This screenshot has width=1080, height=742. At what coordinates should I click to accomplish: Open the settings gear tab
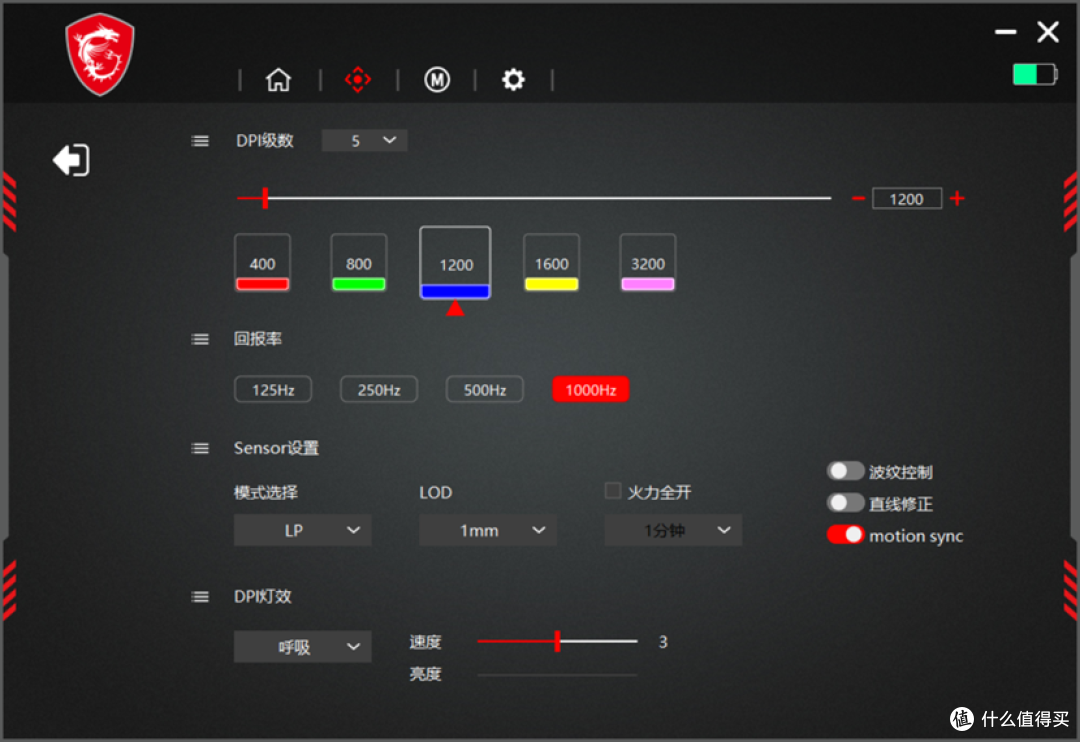coord(513,80)
